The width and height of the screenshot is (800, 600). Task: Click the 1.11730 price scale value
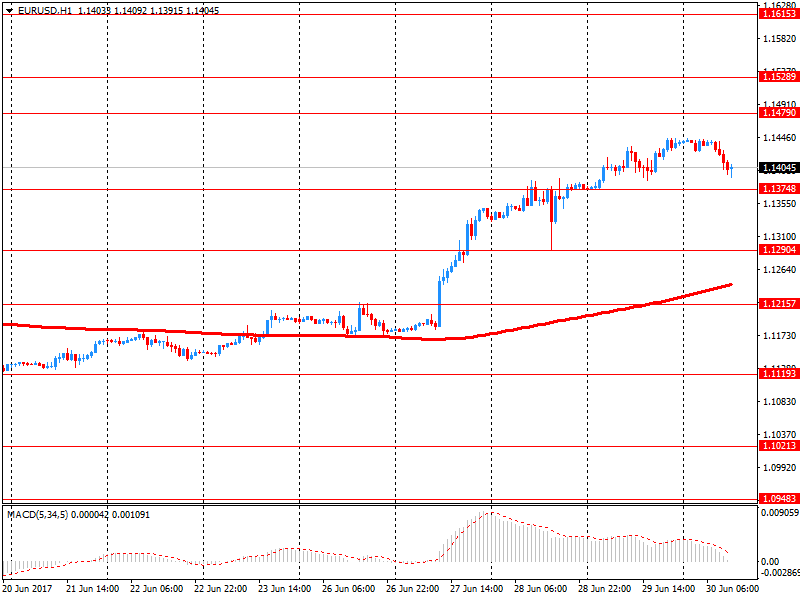tap(779, 336)
